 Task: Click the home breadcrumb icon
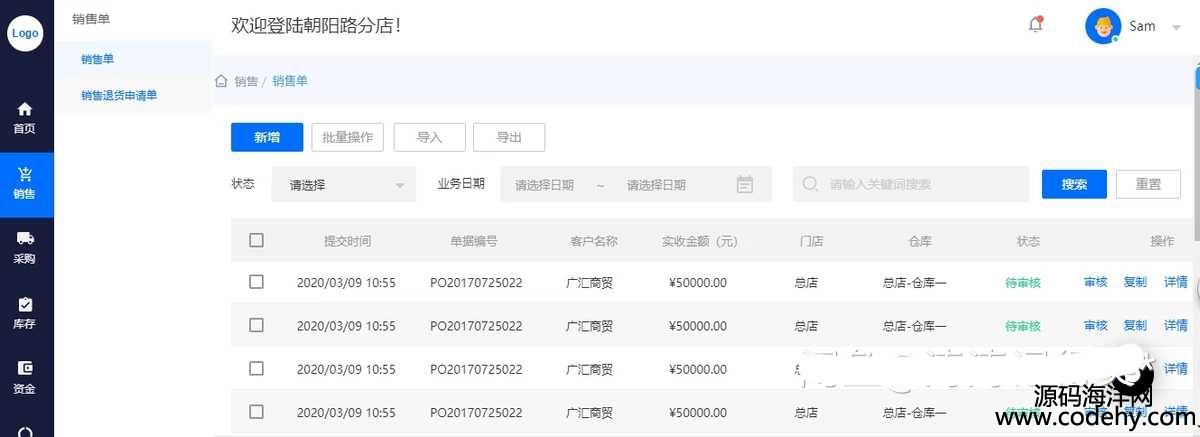pos(221,81)
